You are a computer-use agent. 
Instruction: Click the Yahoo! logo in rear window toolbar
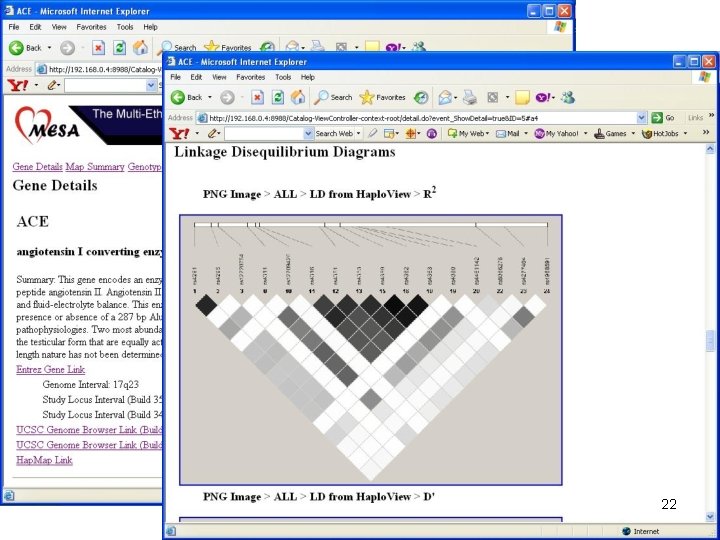click(18, 85)
